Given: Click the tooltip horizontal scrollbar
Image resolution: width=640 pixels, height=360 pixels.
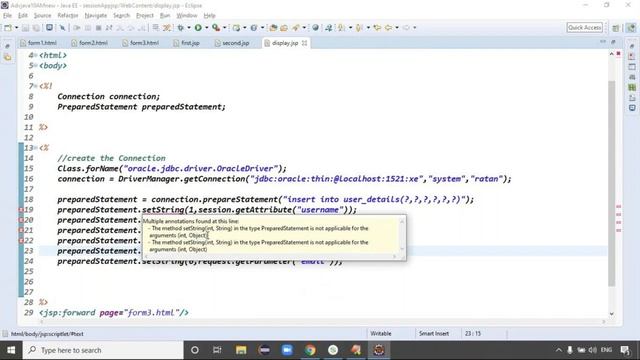Looking at the screenshot, I should click(x=270, y=256).
